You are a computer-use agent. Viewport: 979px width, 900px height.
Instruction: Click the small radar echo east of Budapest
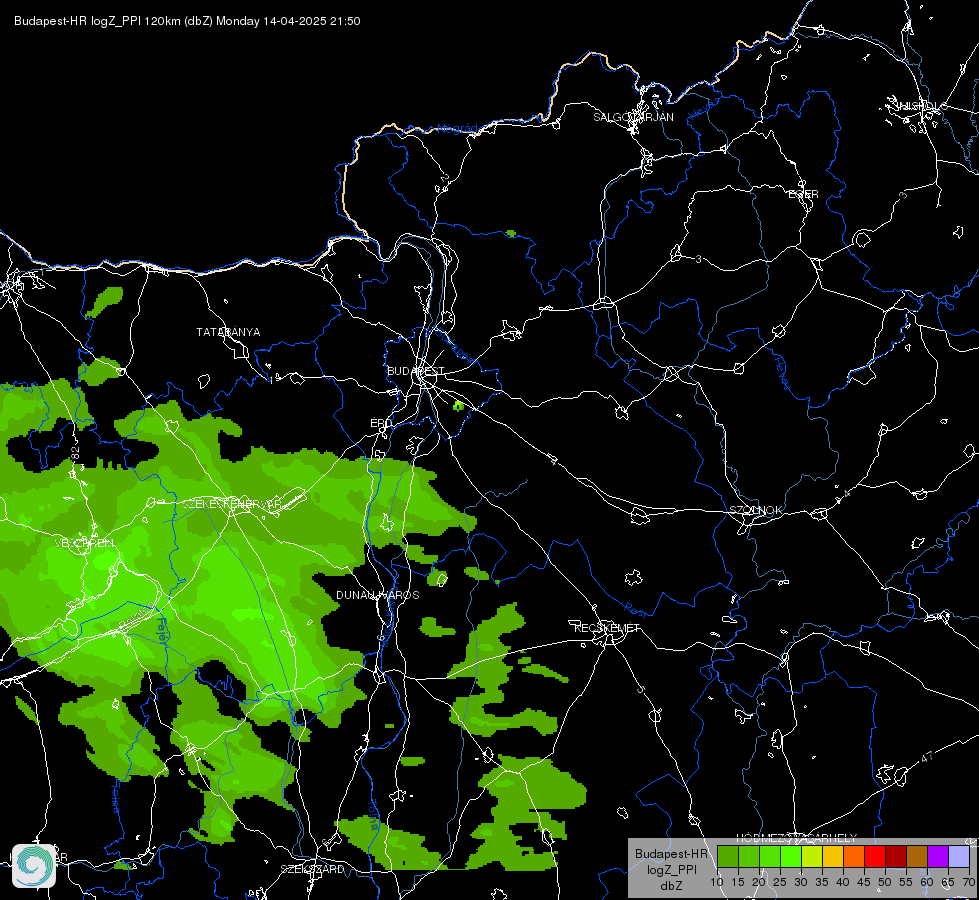(458, 407)
